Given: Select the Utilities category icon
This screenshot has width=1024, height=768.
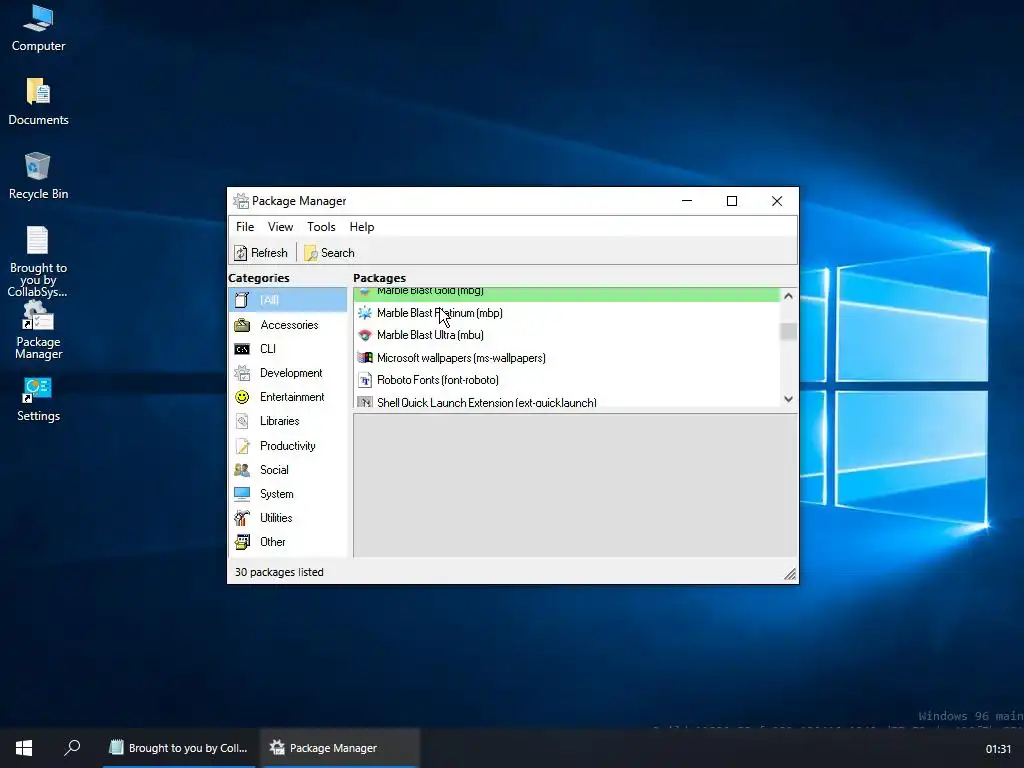Looking at the screenshot, I should click(242, 518).
